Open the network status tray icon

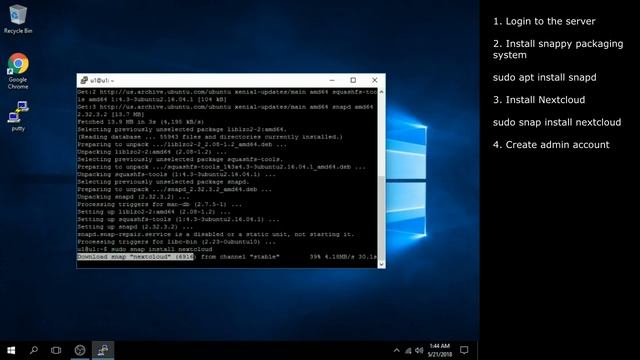[408, 350]
